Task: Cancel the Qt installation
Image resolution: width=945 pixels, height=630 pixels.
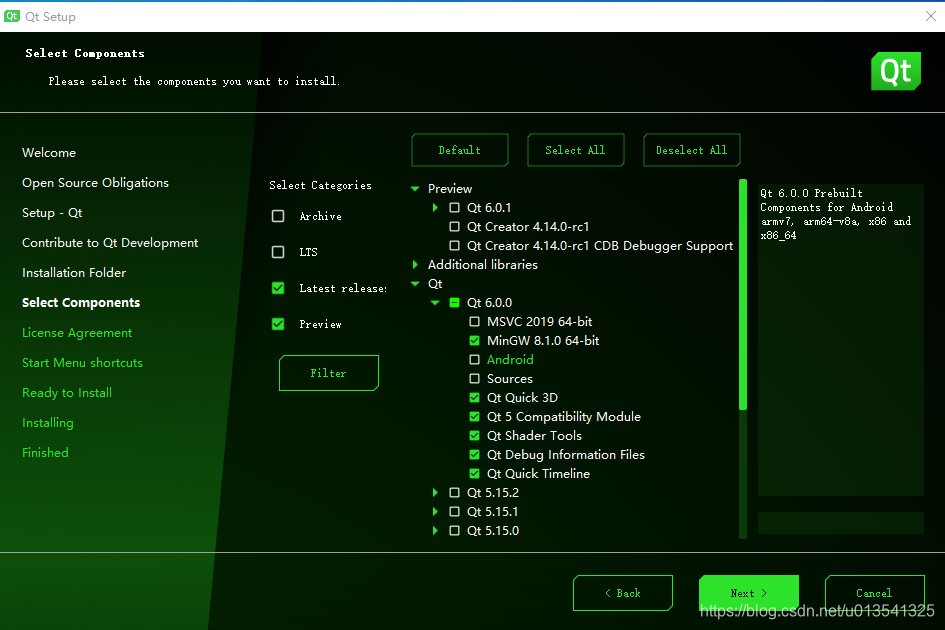Action: [874, 593]
